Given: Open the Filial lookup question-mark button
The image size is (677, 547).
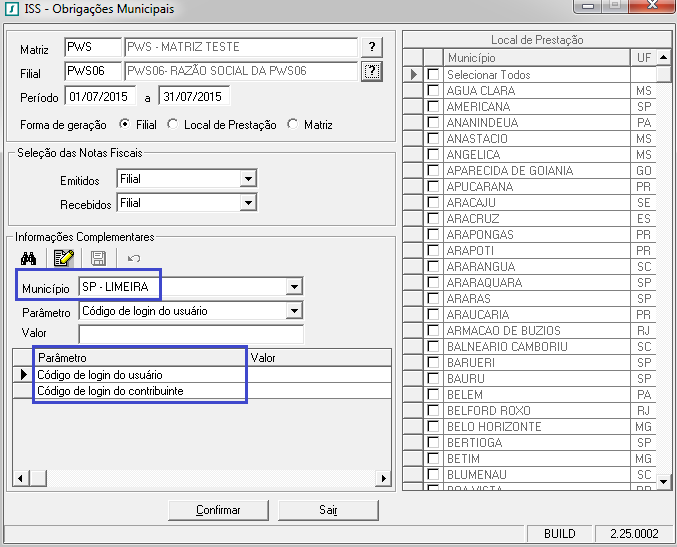Looking at the screenshot, I should (x=372, y=71).
